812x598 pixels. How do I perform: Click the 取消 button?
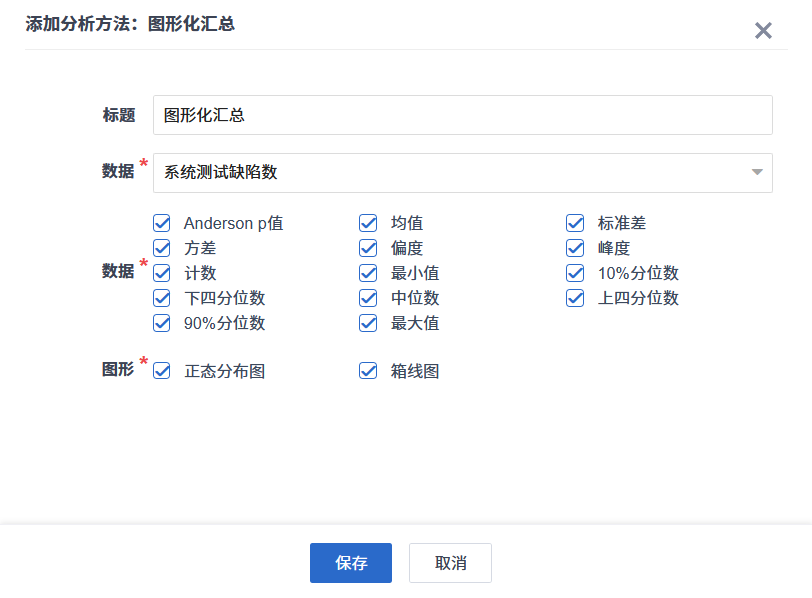pyautogui.click(x=450, y=563)
